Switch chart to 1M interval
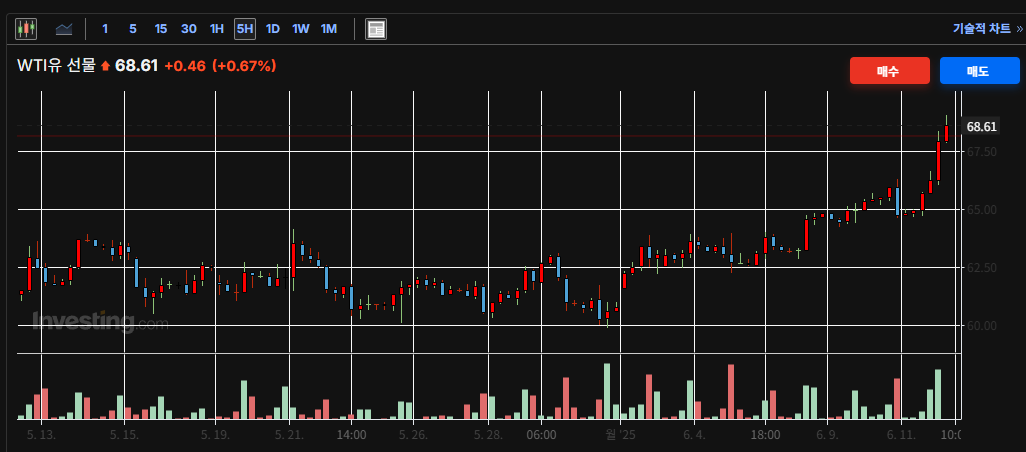The image size is (1026, 452). pos(328,29)
